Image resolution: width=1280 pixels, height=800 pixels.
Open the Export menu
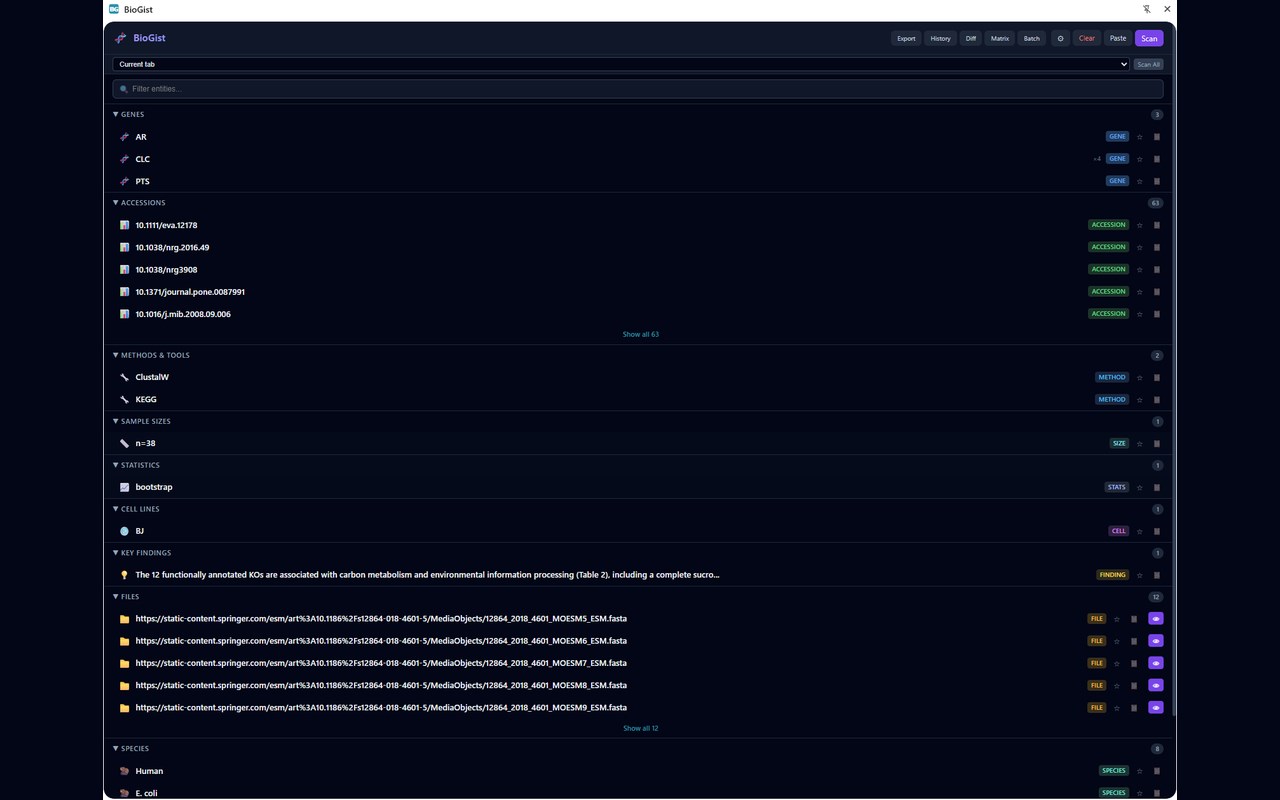point(906,38)
